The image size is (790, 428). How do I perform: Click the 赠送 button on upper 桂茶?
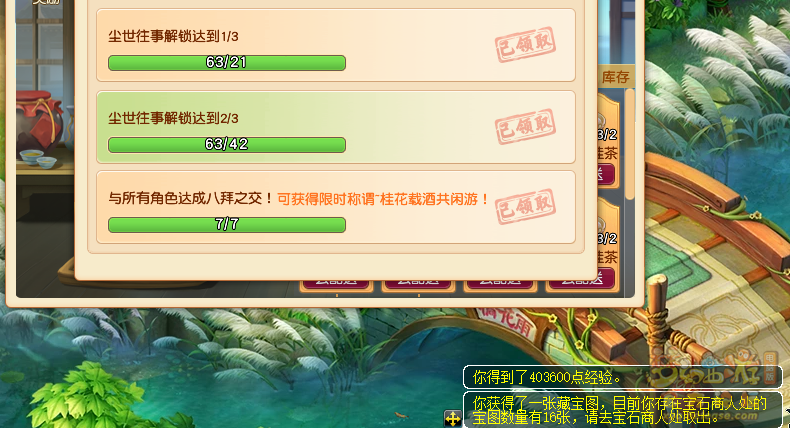click(x=606, y=174)
